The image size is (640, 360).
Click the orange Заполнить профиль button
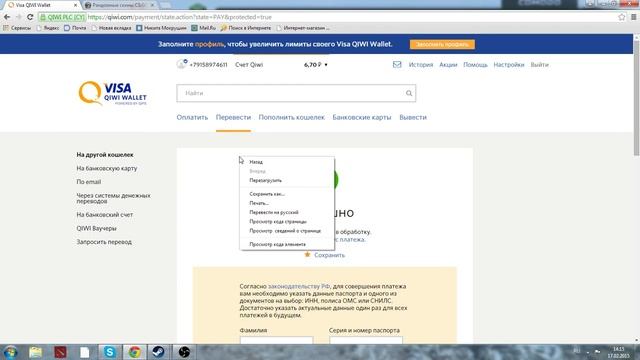(442, 44)
